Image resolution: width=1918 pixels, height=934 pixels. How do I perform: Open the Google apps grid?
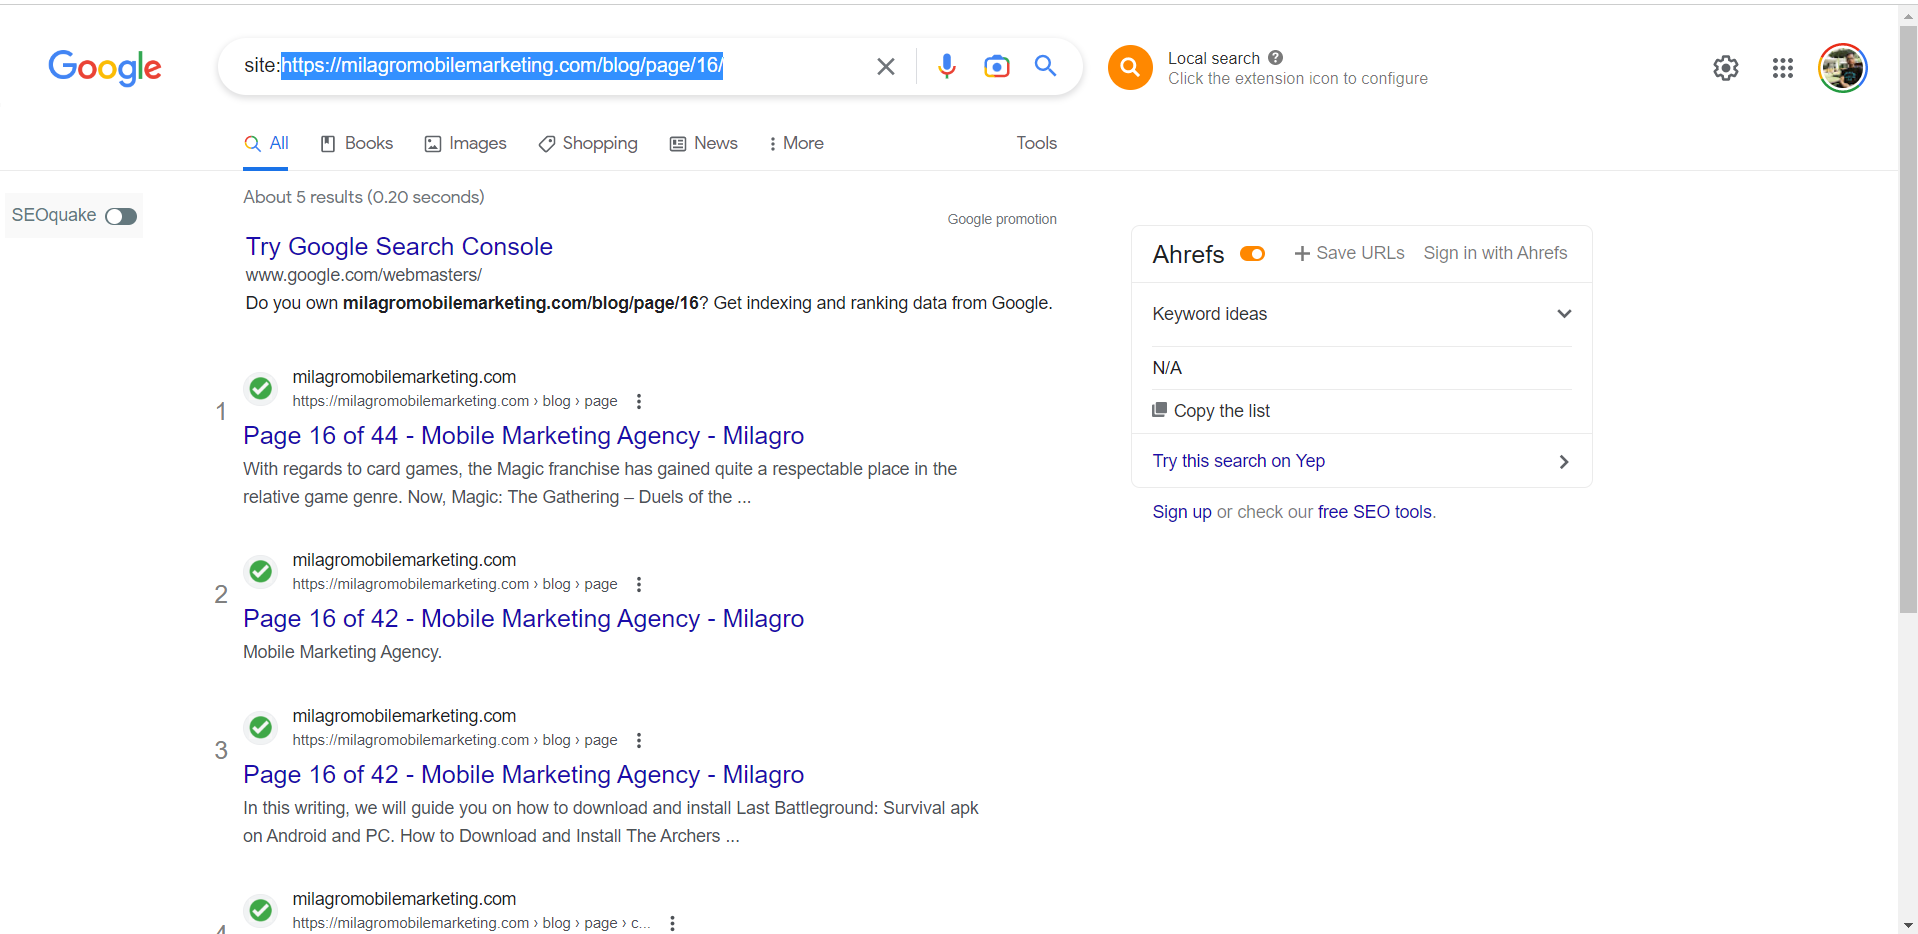(x=1782, y=68)
